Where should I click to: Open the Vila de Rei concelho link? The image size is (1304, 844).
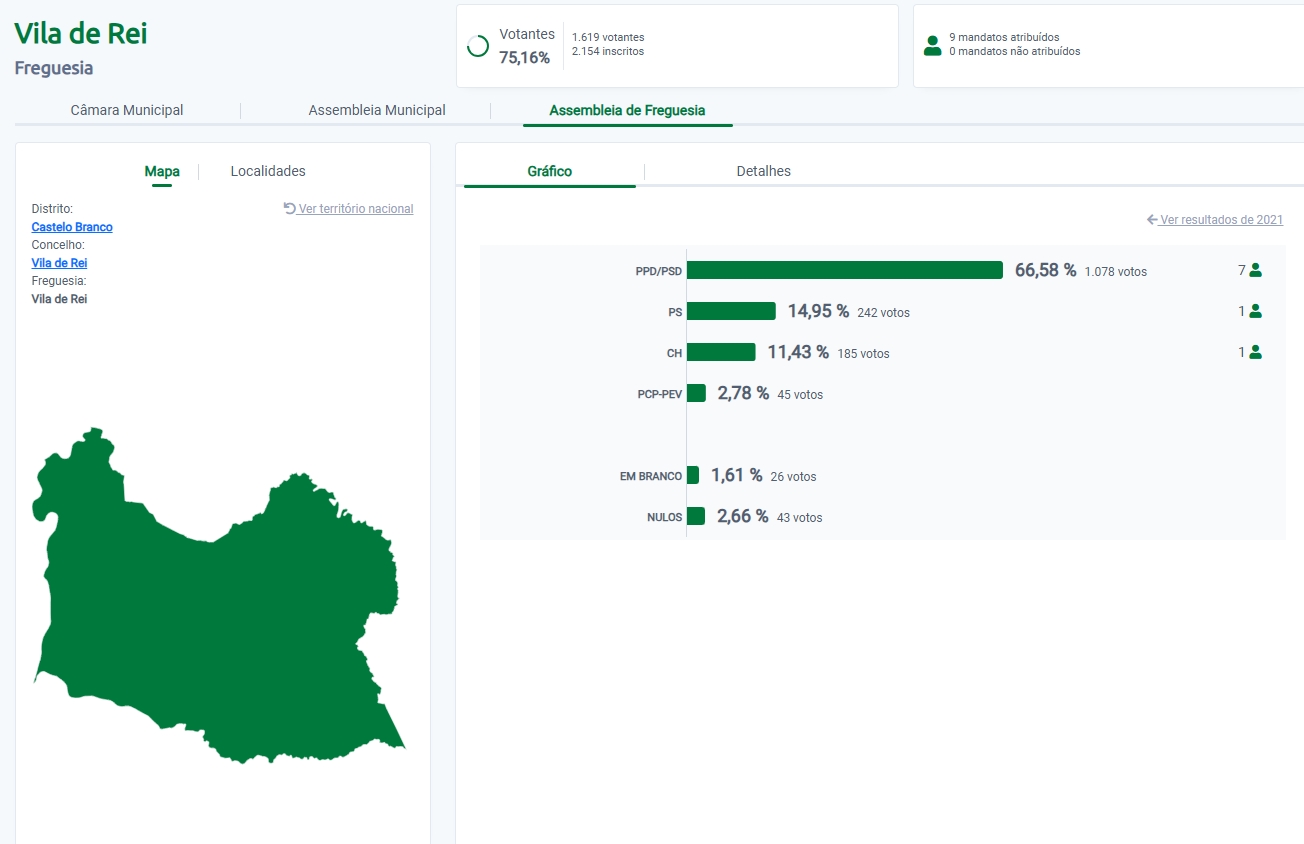(x=59, y=263)
